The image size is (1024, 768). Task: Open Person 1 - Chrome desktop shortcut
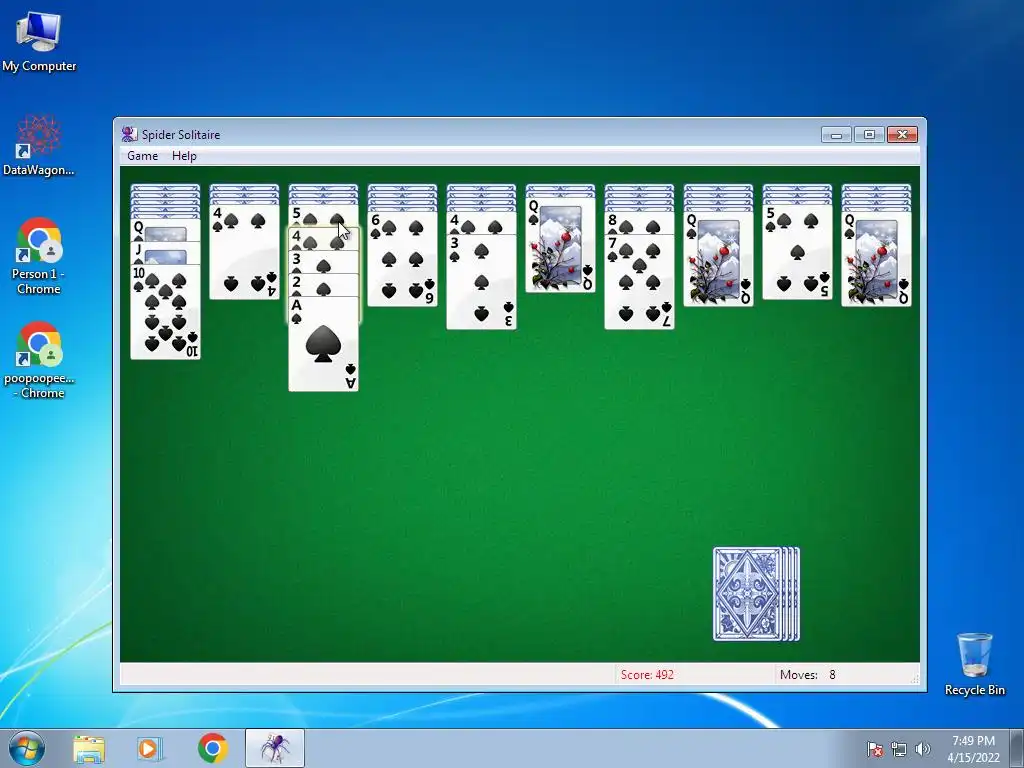pyautogui.click(x=39, y=257)
